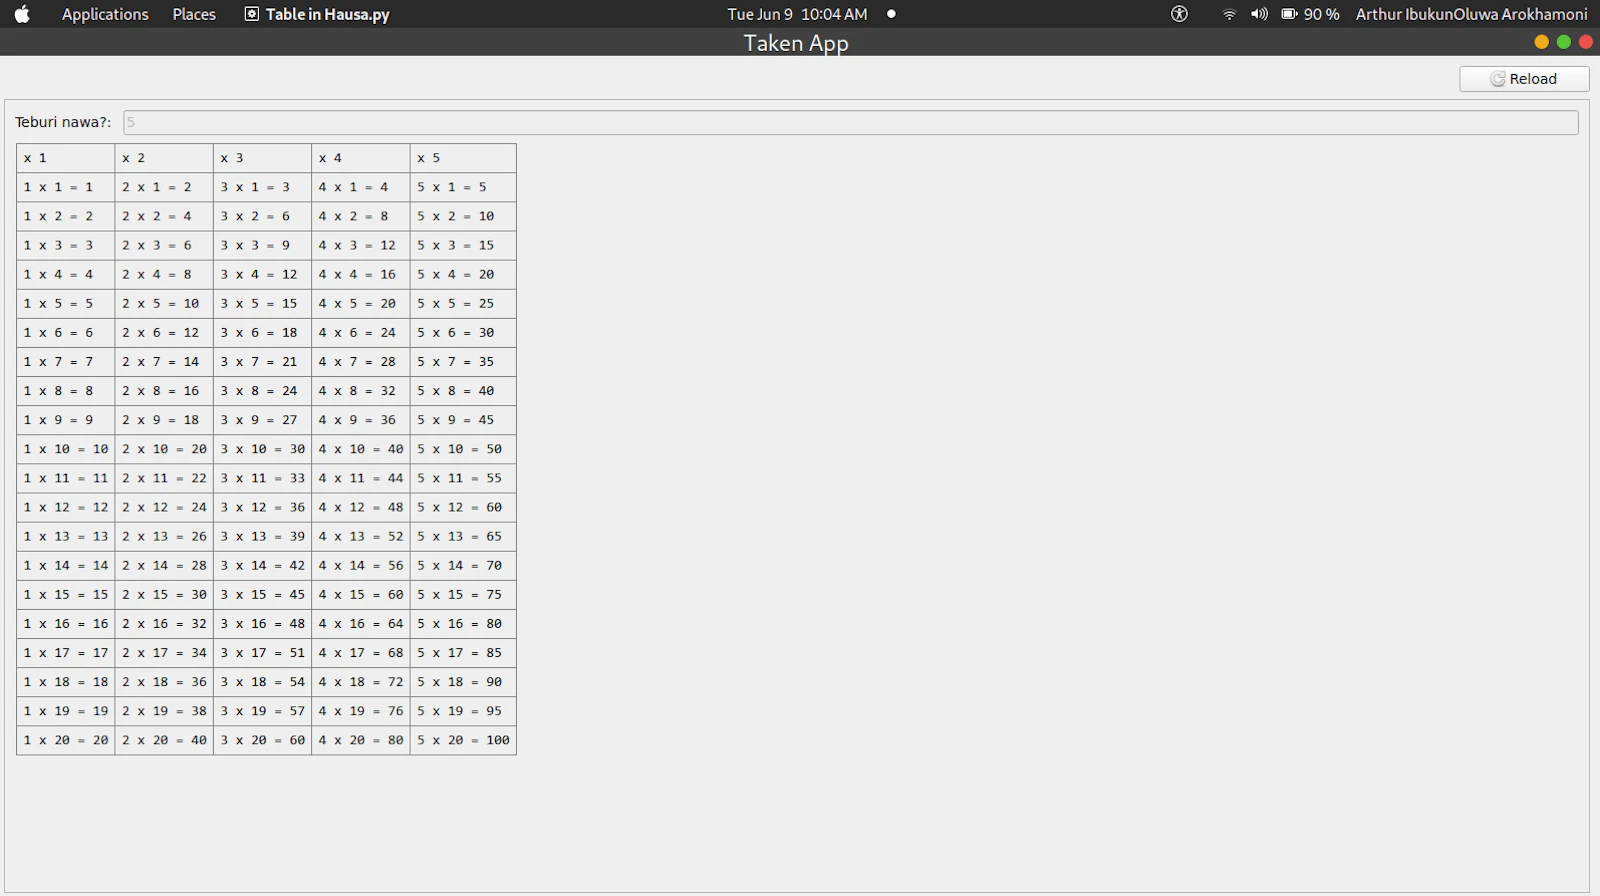Click the green maximize window button

tap(1564, 42)
